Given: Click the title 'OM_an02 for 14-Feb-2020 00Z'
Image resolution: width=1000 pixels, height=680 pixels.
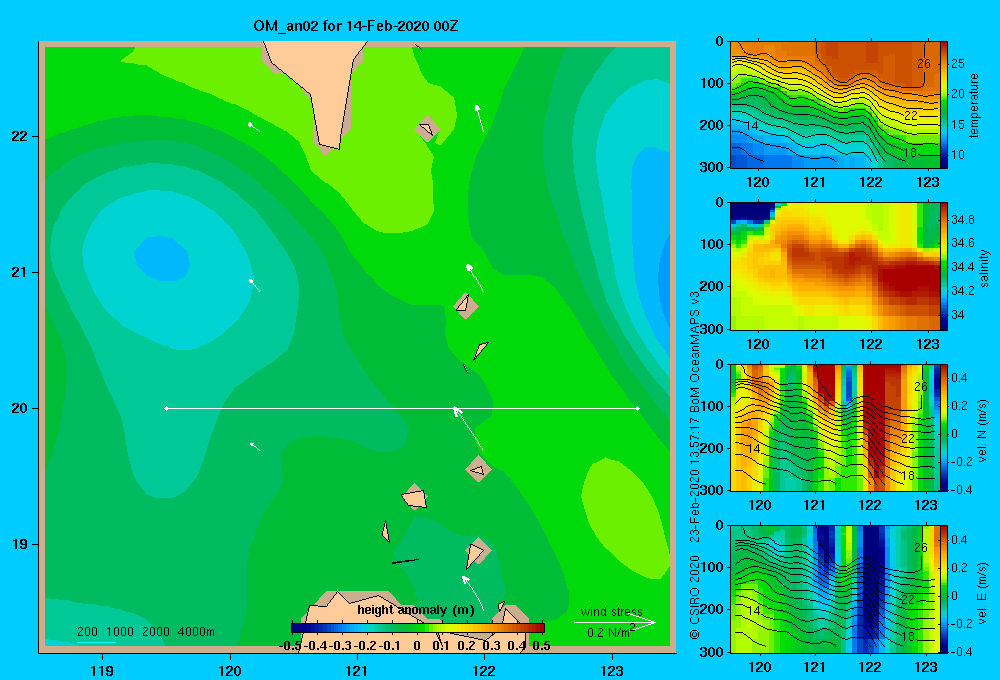Looking at the screenshot, I should (x=356, y=26).
